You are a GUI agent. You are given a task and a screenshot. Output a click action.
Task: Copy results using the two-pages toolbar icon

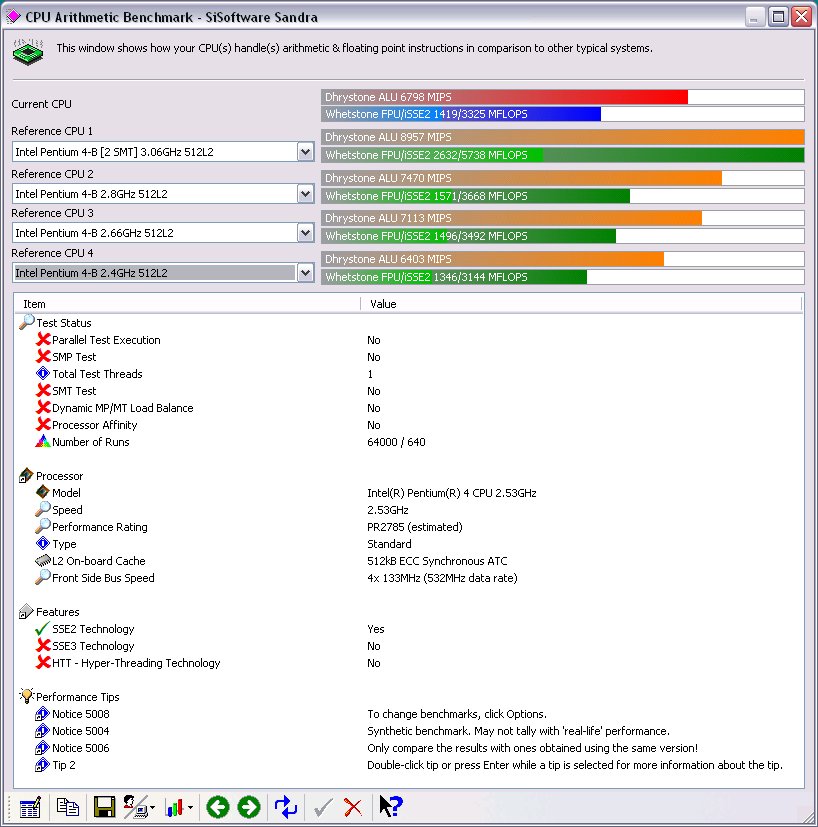(68, 807)
